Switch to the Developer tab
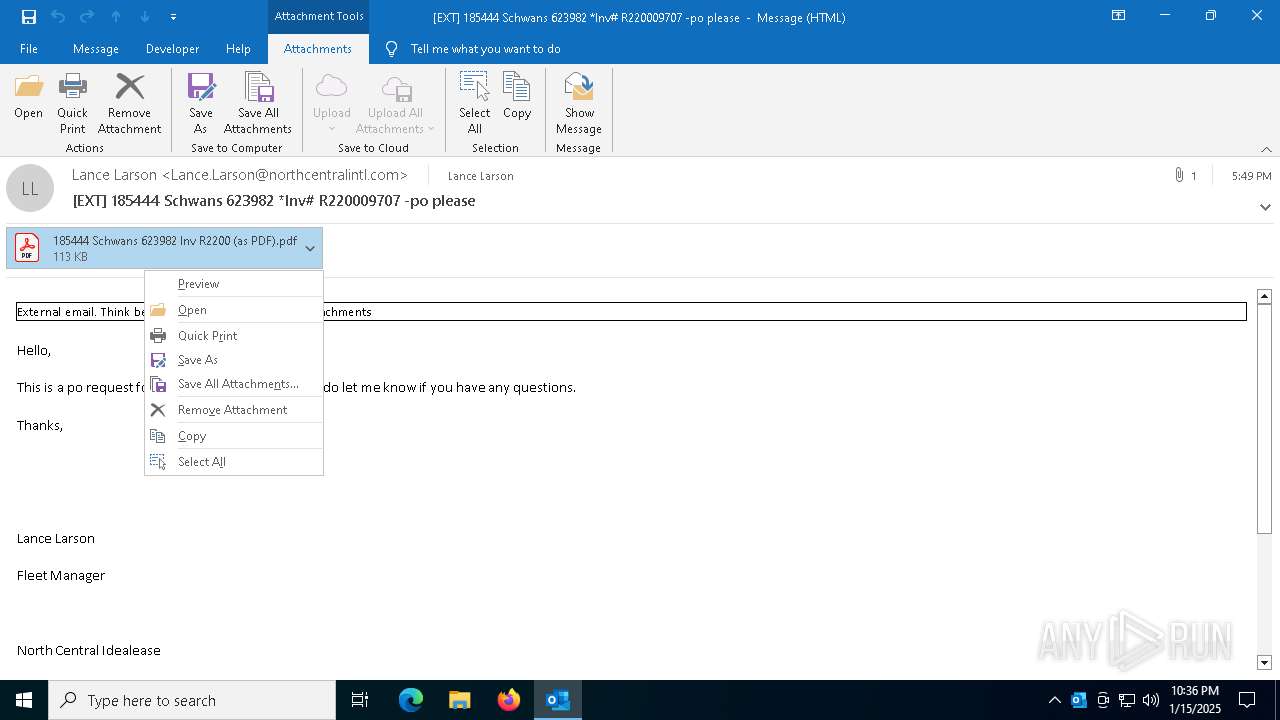 coord(172,49)
